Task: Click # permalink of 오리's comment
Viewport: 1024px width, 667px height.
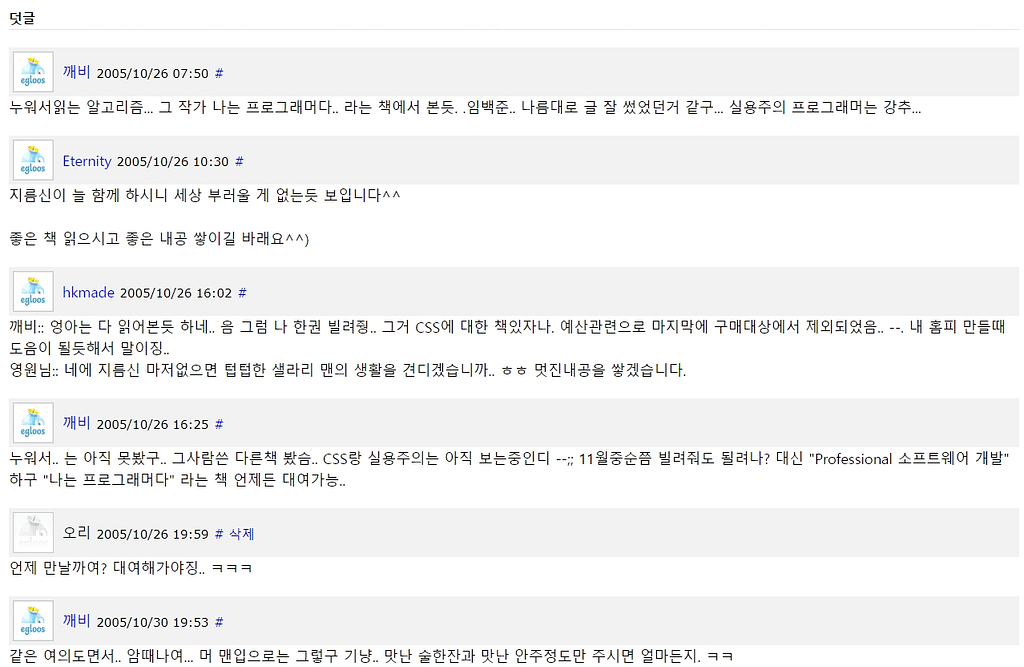Action: coord(219,534)
